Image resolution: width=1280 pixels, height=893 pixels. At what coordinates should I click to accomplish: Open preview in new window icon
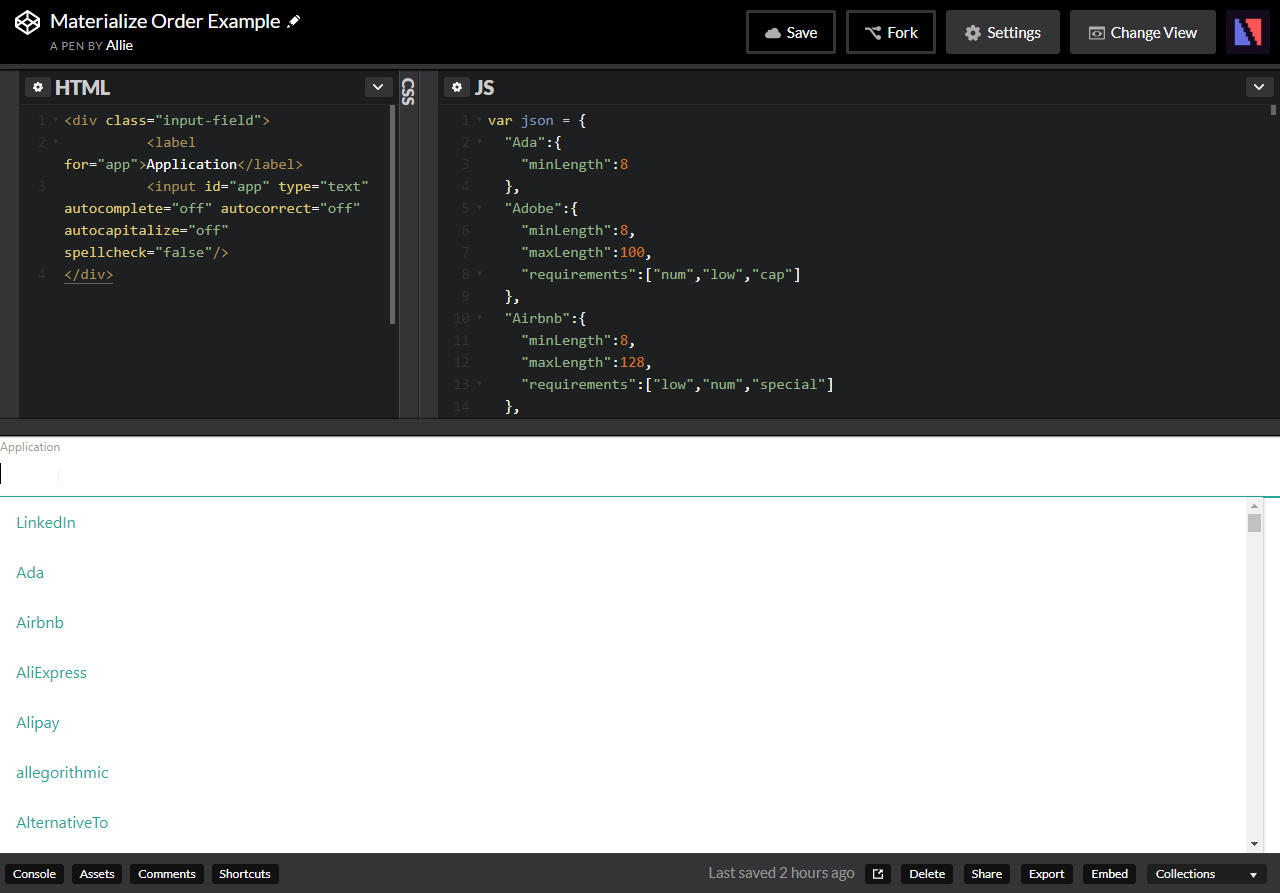877,873
